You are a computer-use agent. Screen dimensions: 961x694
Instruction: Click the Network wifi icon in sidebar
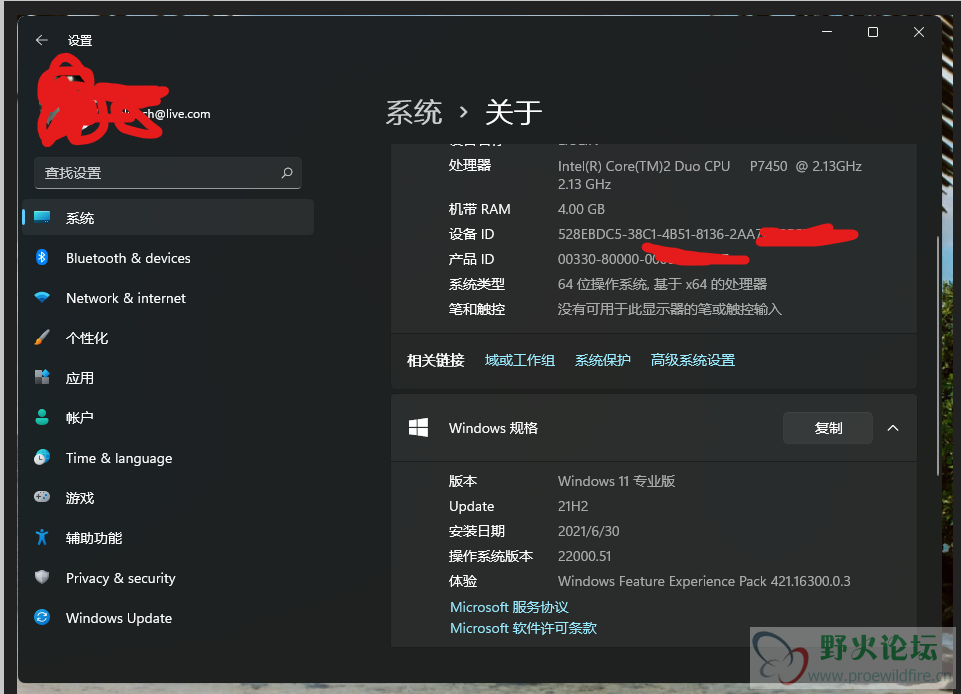pos(42,297)
